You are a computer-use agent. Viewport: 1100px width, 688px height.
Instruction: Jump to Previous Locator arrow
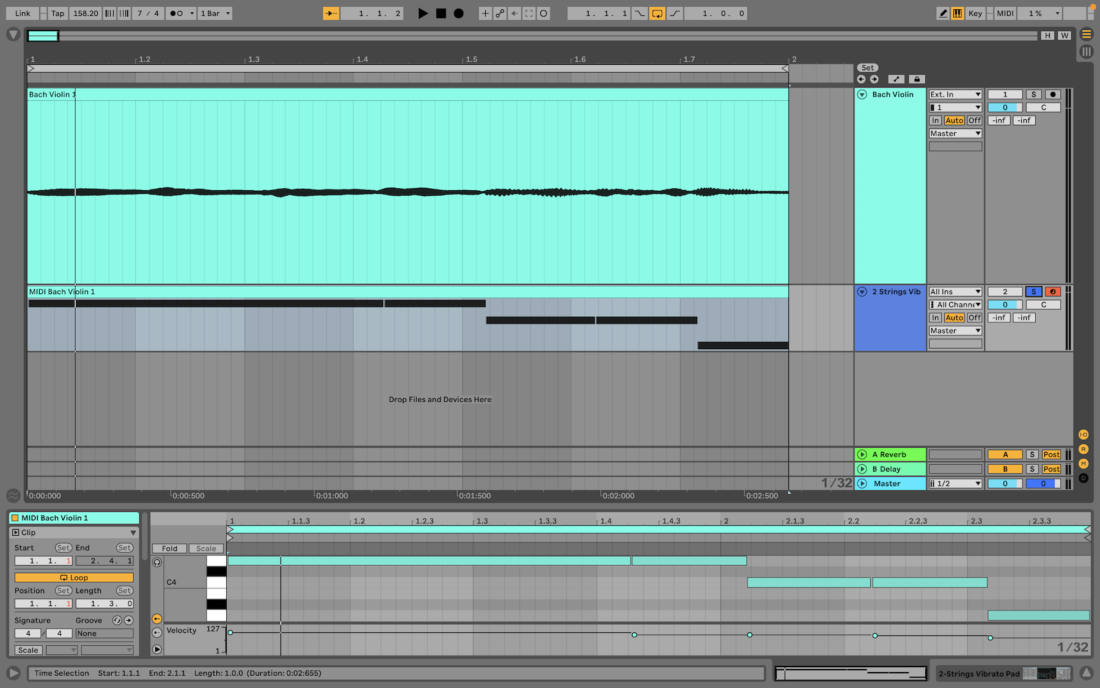coord(861,79)
